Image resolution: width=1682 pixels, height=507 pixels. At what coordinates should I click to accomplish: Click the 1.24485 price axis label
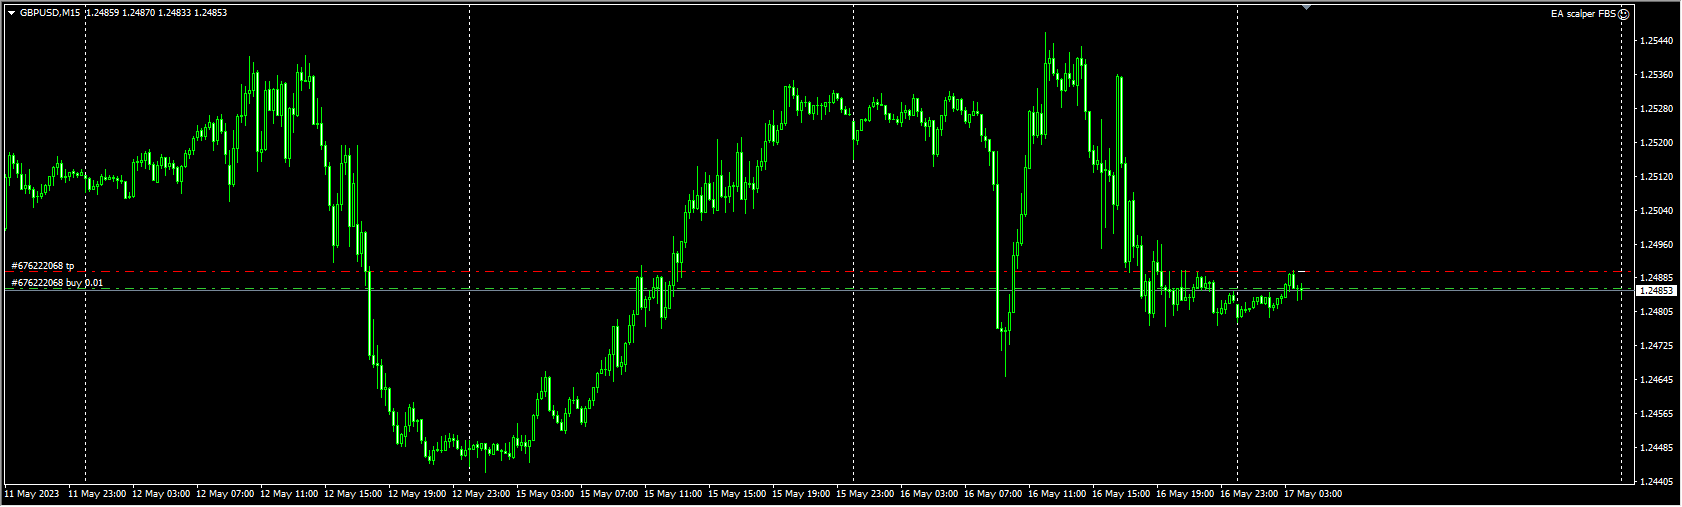[x=1657, y=448]
